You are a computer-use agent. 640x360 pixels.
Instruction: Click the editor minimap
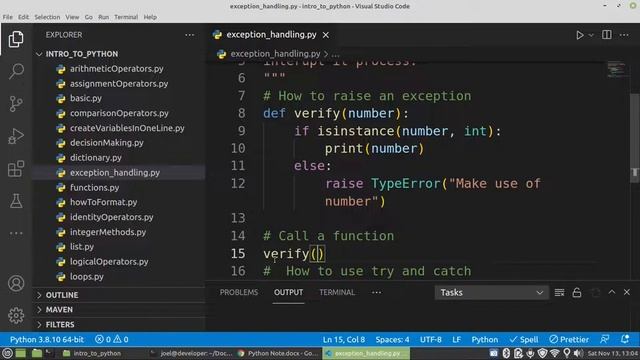pyautogui.click(x=616, y=69)
